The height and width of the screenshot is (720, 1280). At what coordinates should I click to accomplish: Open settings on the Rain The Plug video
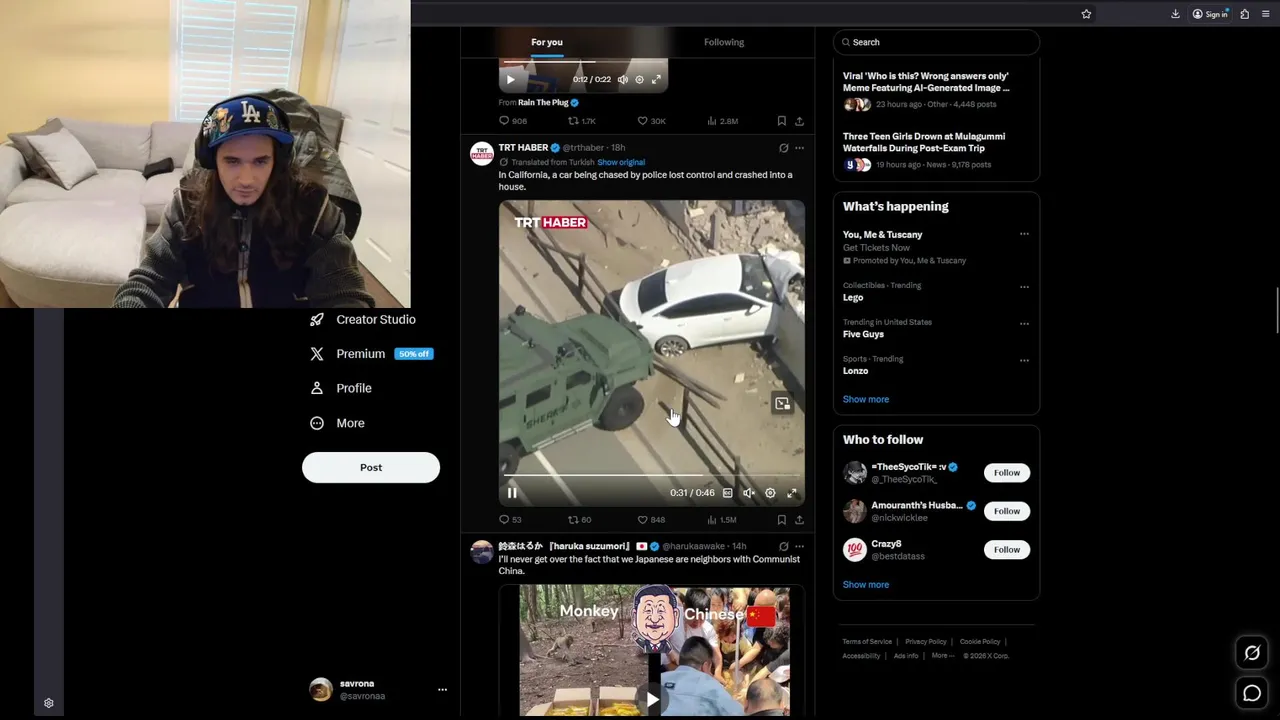[640, 80]
